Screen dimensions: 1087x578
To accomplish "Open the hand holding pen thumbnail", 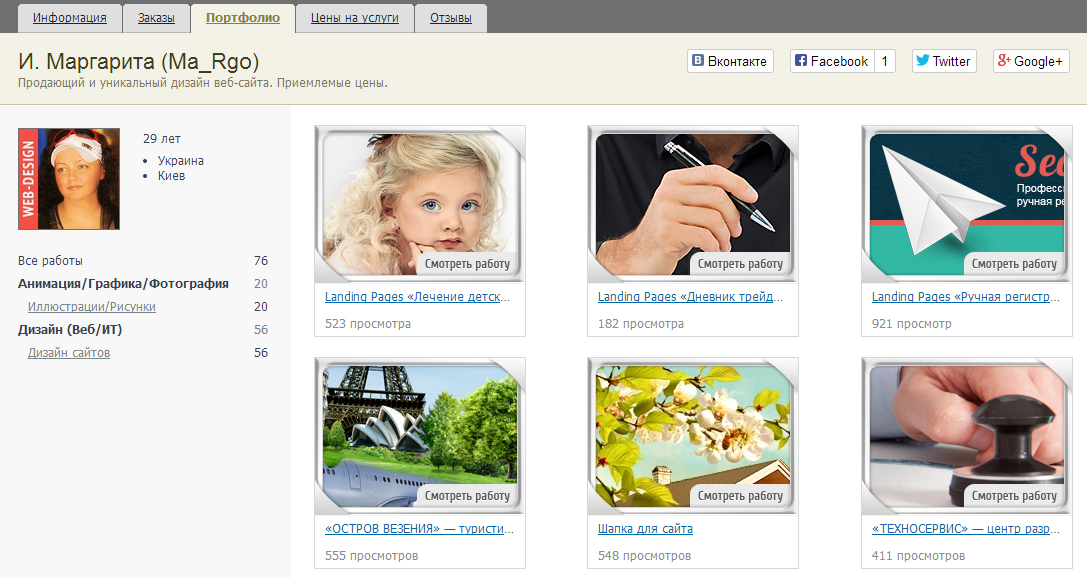I will click(692, 195).
